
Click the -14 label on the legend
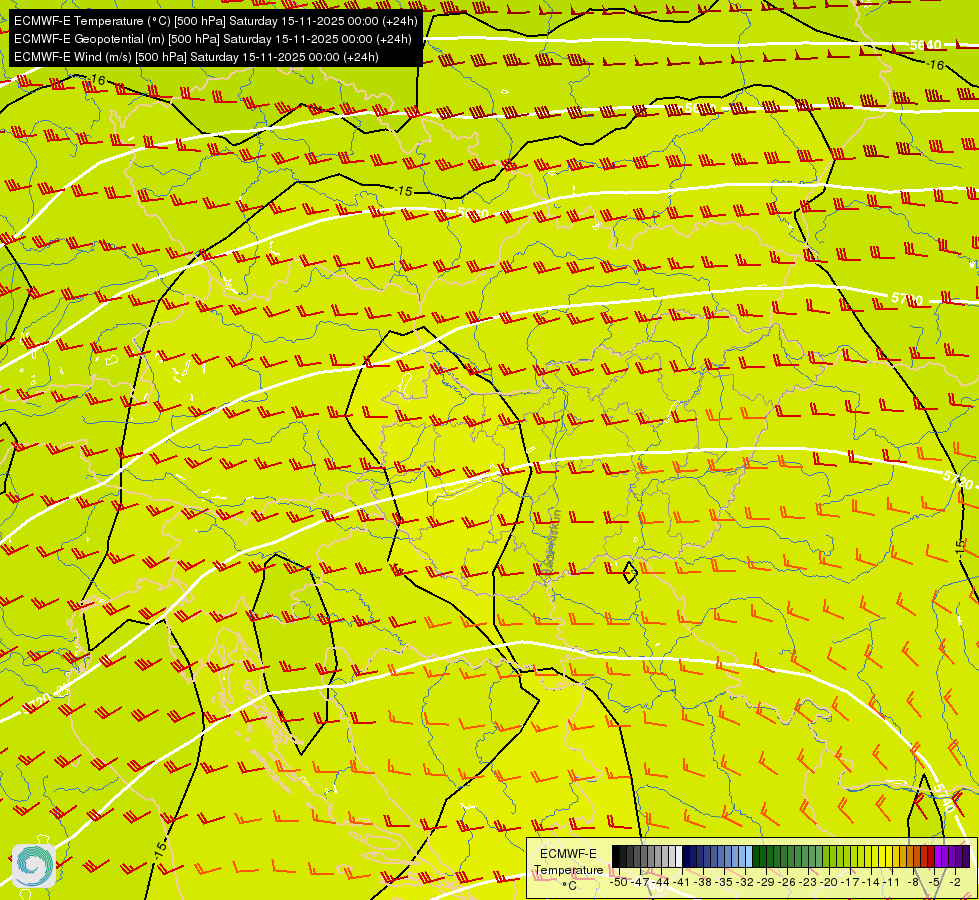(x=871, y=882)
